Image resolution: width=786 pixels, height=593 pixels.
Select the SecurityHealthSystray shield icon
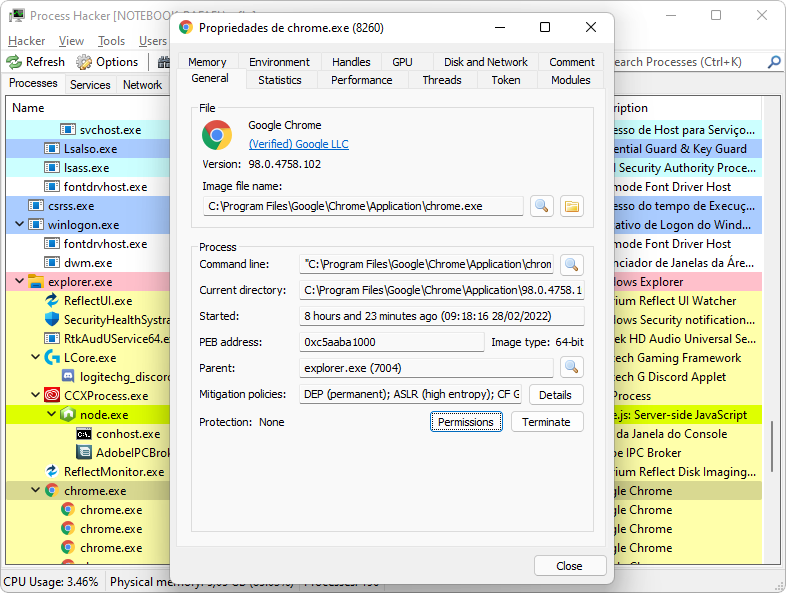[52, 320]
